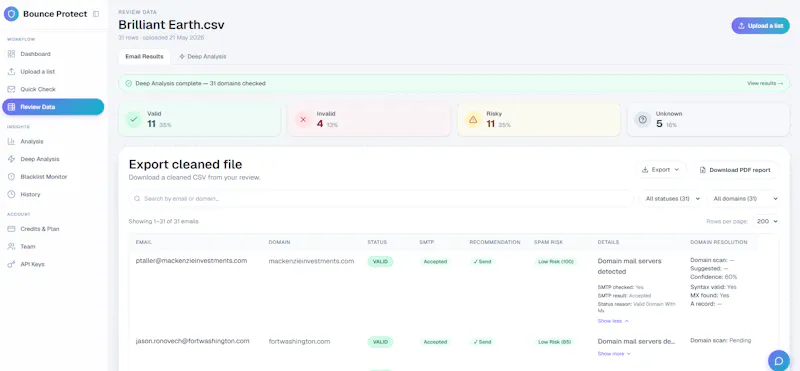Click the fortwashington.com domain cell
The width and height of the screenshot is (800, 371).
click(x=299, y=341)
